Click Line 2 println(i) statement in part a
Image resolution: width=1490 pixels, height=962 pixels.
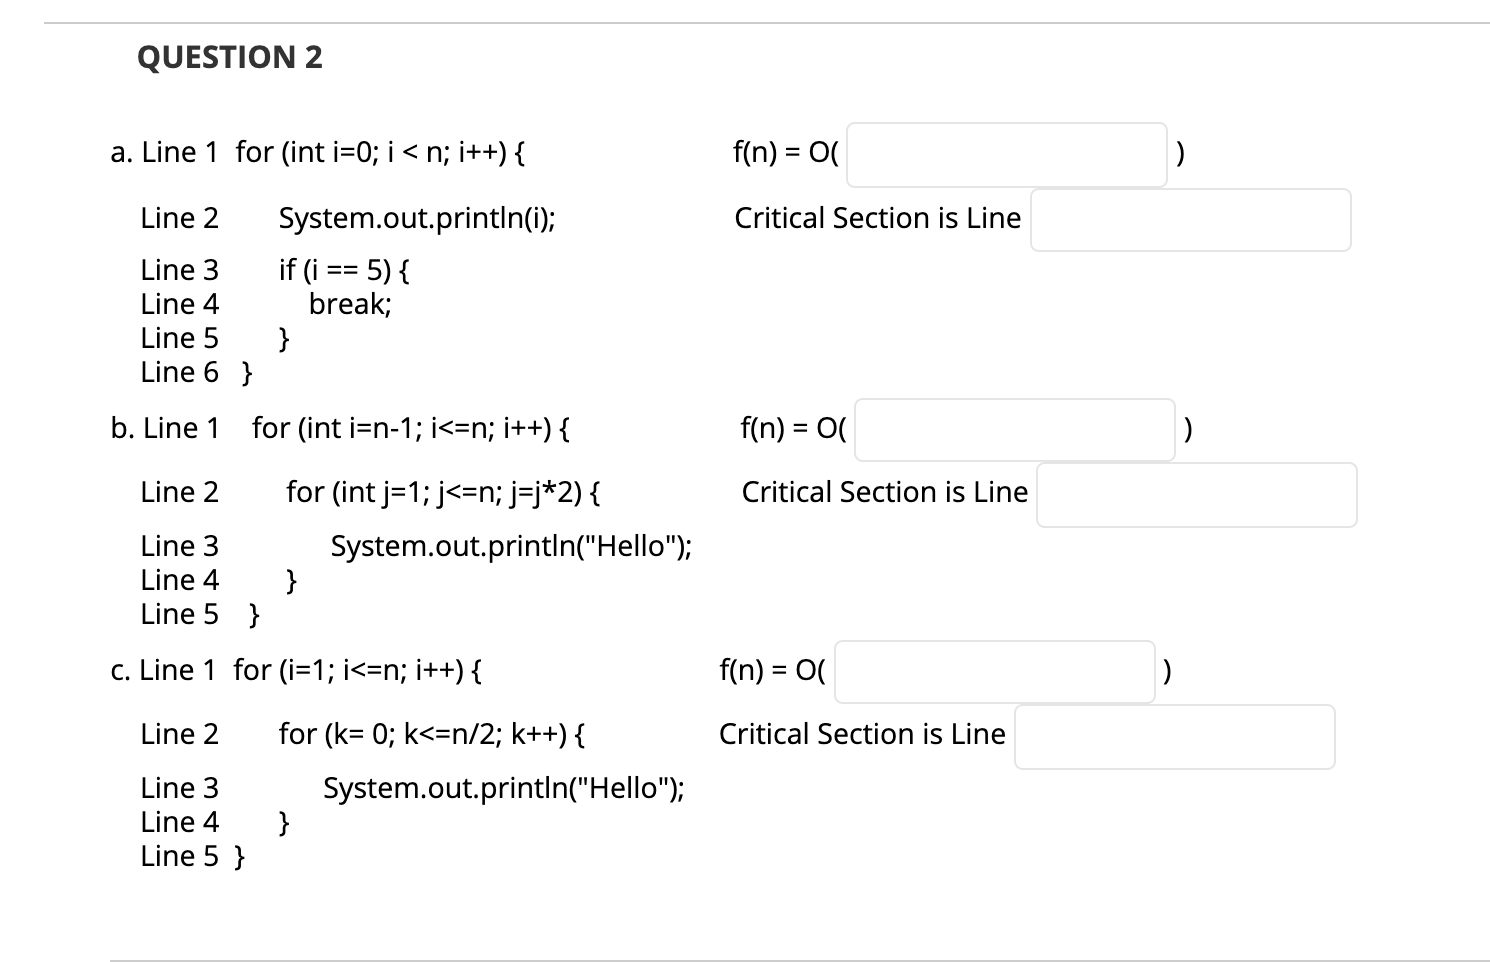pos(416,218)
